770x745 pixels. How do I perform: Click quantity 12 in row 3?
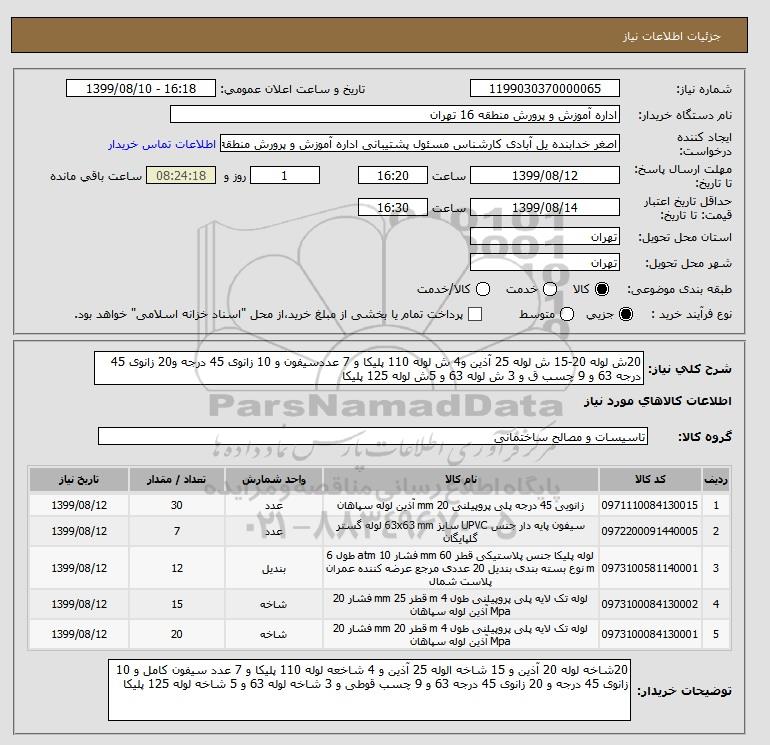[177, 568]
